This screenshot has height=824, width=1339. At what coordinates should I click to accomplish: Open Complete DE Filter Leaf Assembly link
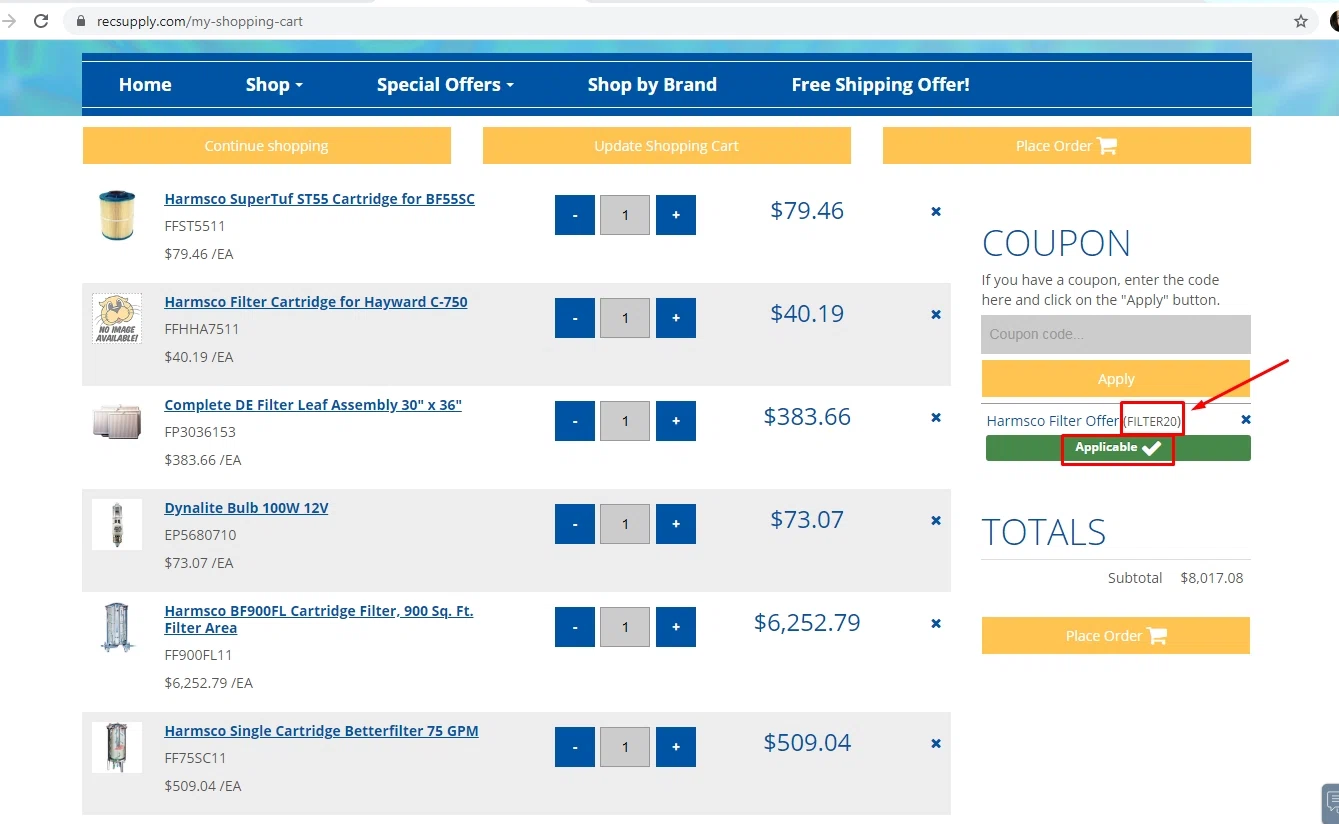tap(313, 405)
